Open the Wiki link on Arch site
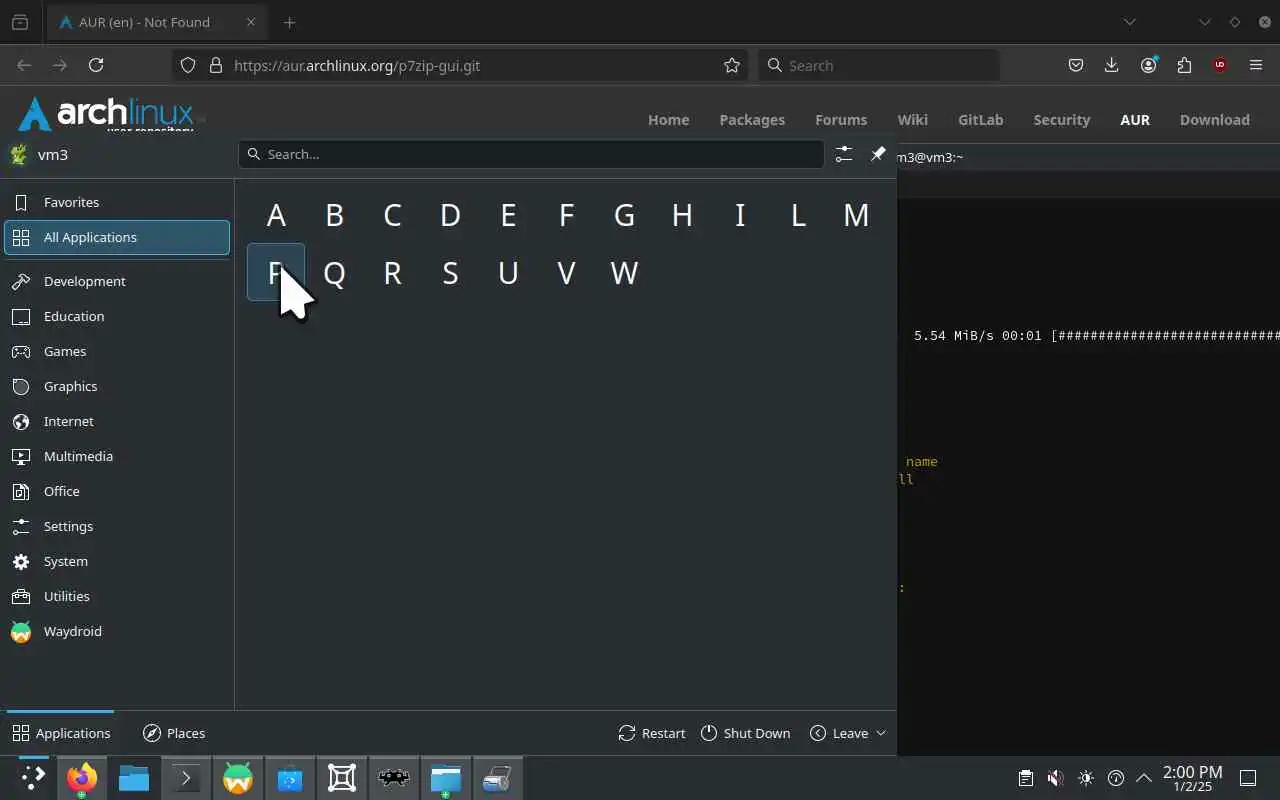Screen dimensions: 1280x800 click(x=912, y=119)
